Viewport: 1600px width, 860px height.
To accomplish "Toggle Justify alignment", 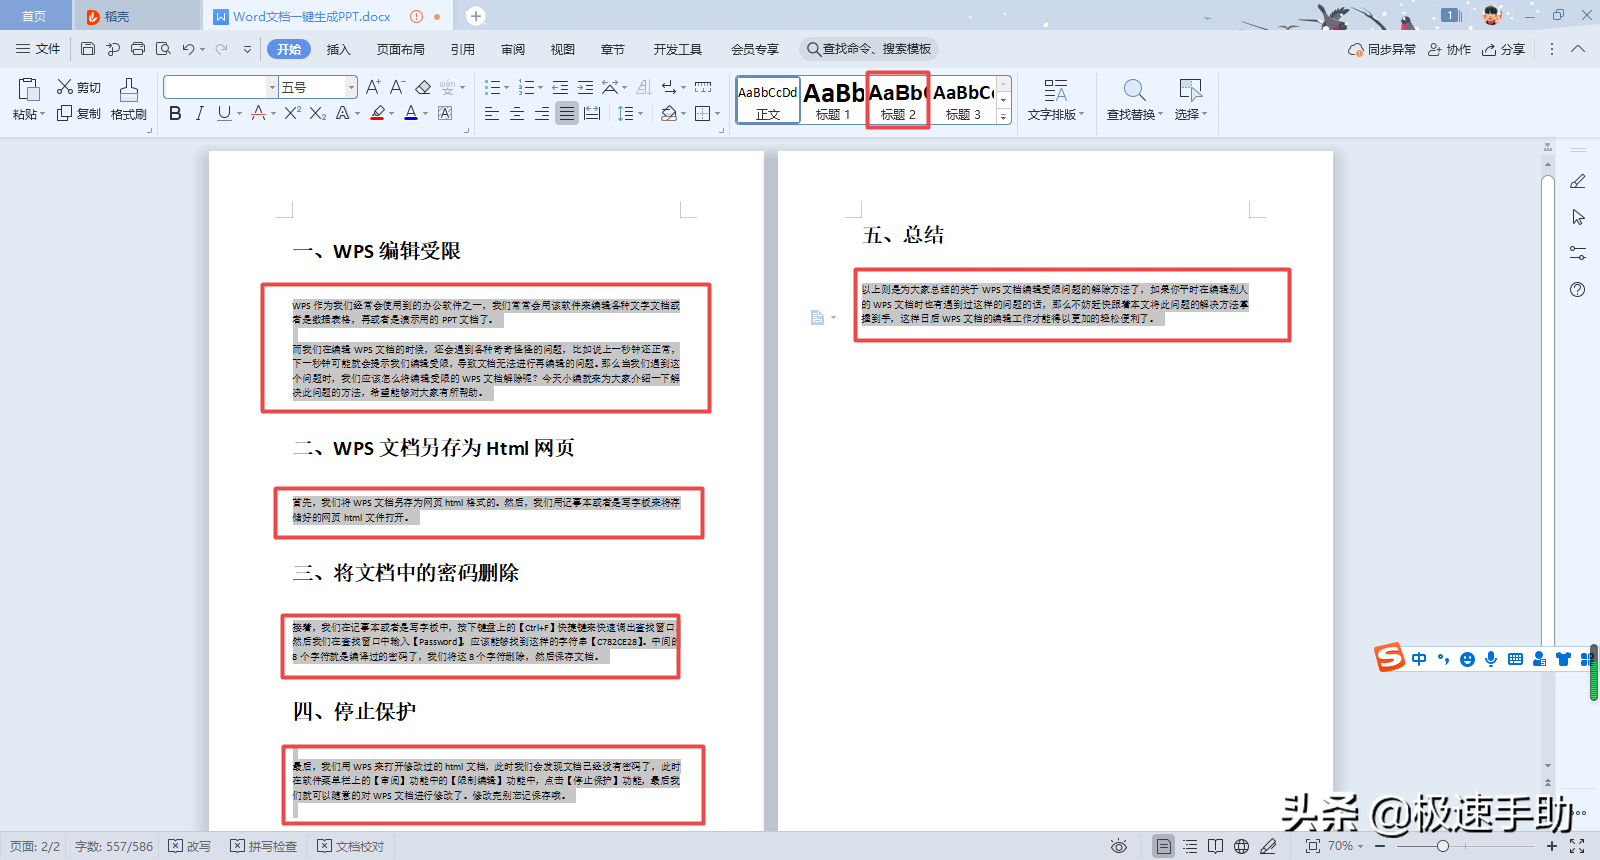I will pyautogui.click(x=567, y=113).
